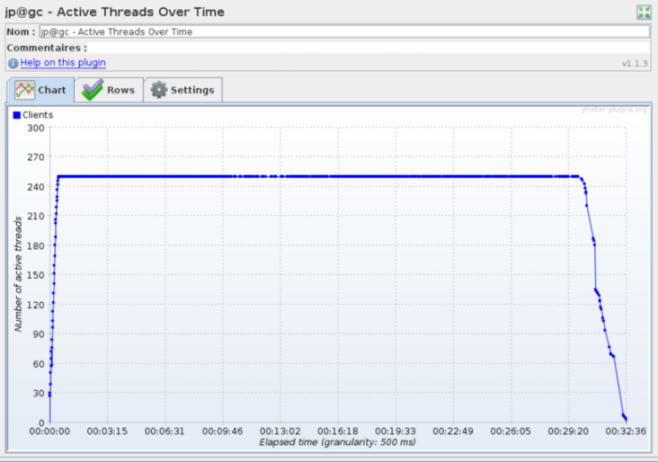This screenshot has width=658, height=462.
Task: Click the 240 value on the vertical axis
Action: [35, 186]
